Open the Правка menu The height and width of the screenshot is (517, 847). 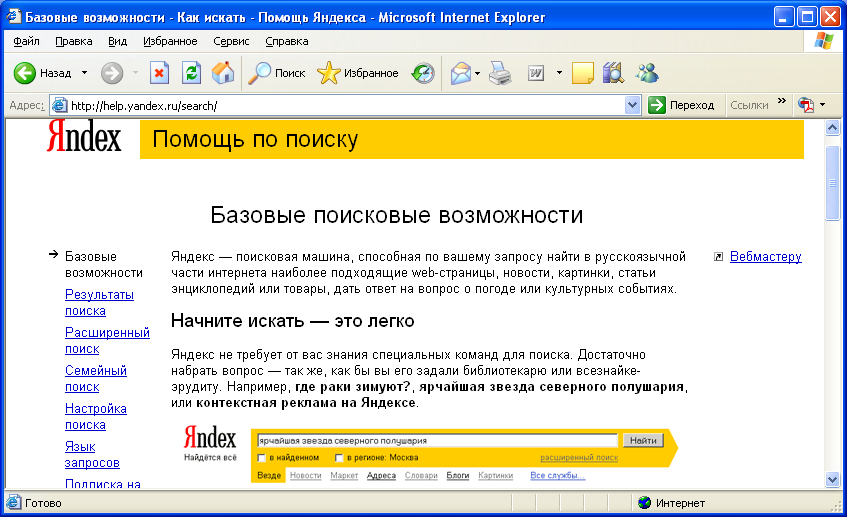(73, 41)
